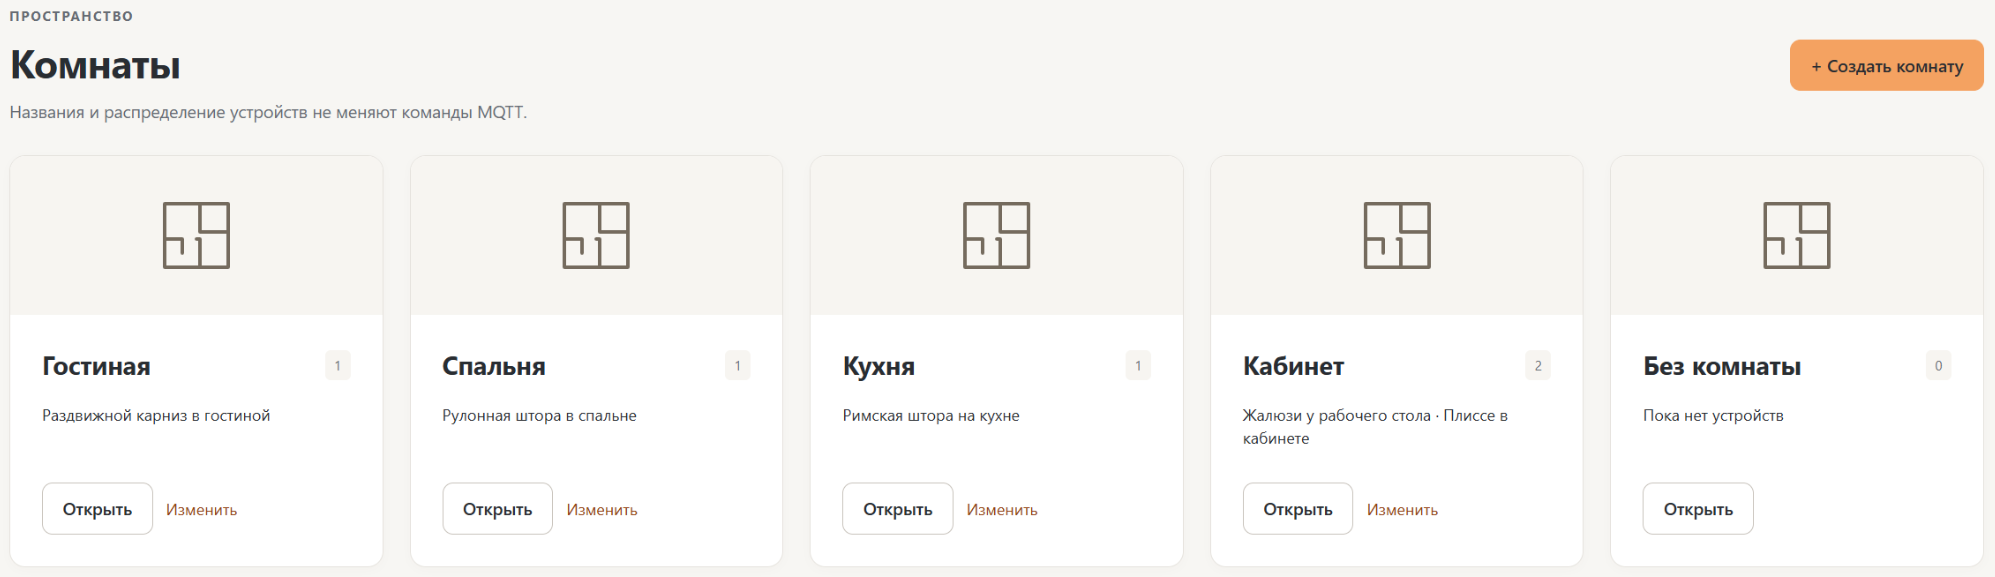Click the device count badge on Кухня
Image resolution: width=1995 pixels, height=577 pixels.
(1138, 366)
